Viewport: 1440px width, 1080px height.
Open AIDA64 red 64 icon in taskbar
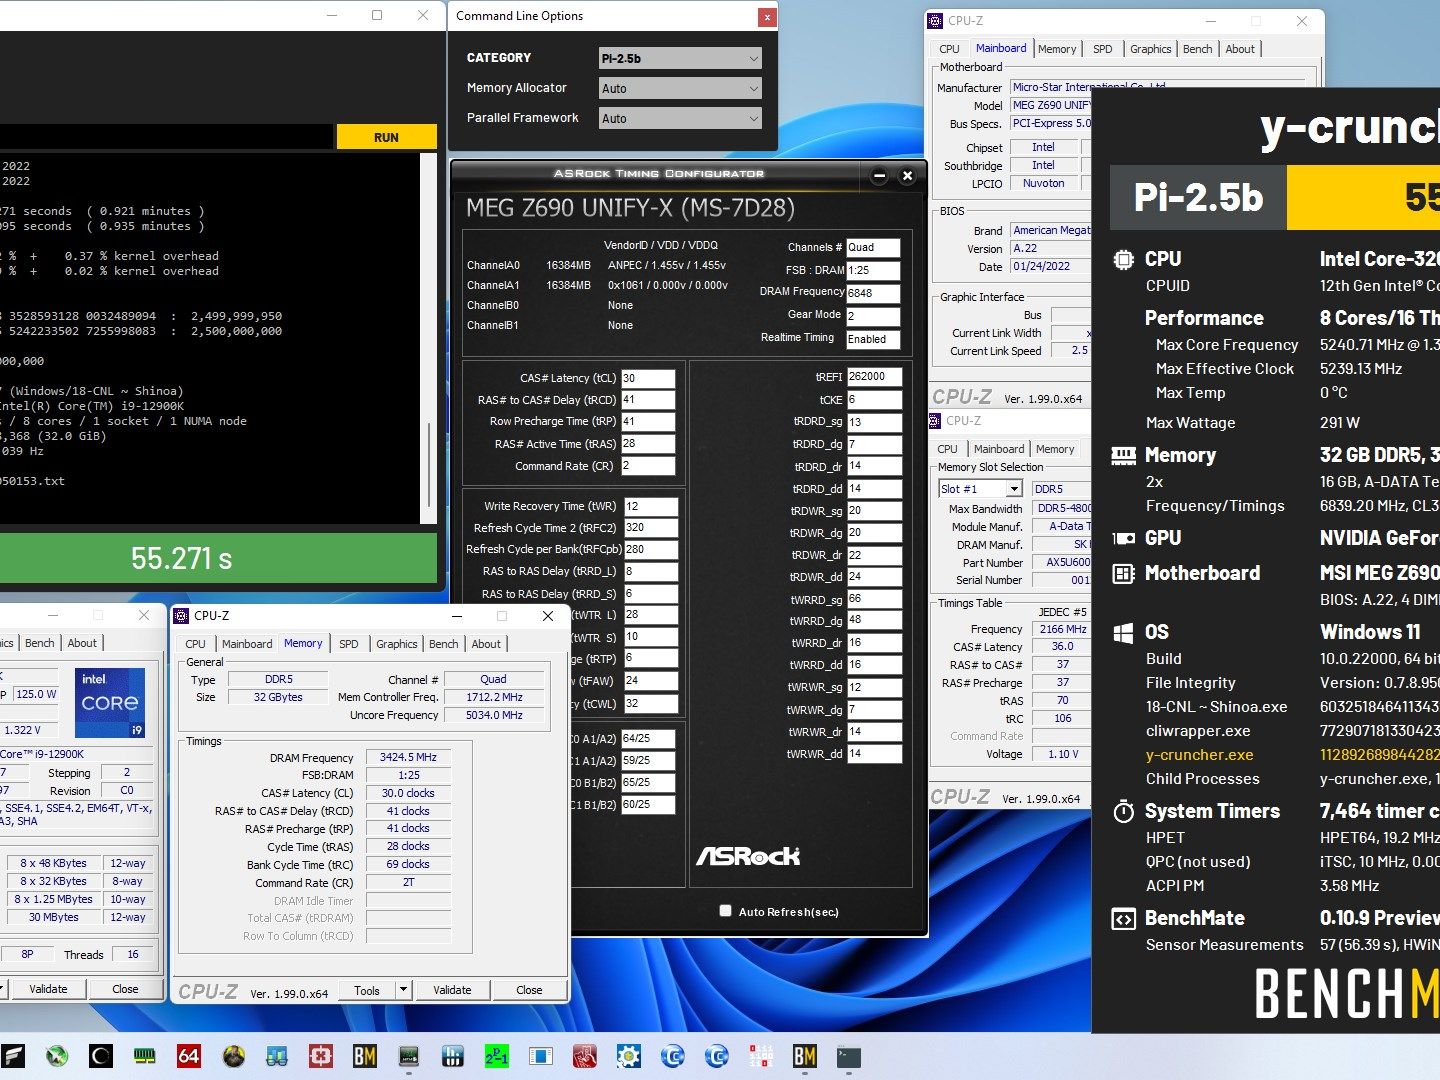(188, 1056)
